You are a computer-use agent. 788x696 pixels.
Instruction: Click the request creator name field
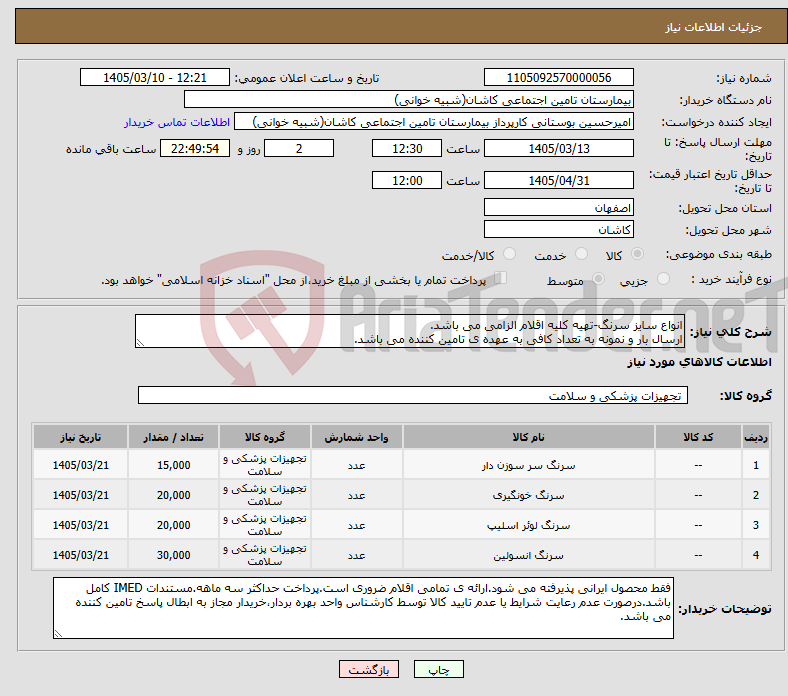434,122
